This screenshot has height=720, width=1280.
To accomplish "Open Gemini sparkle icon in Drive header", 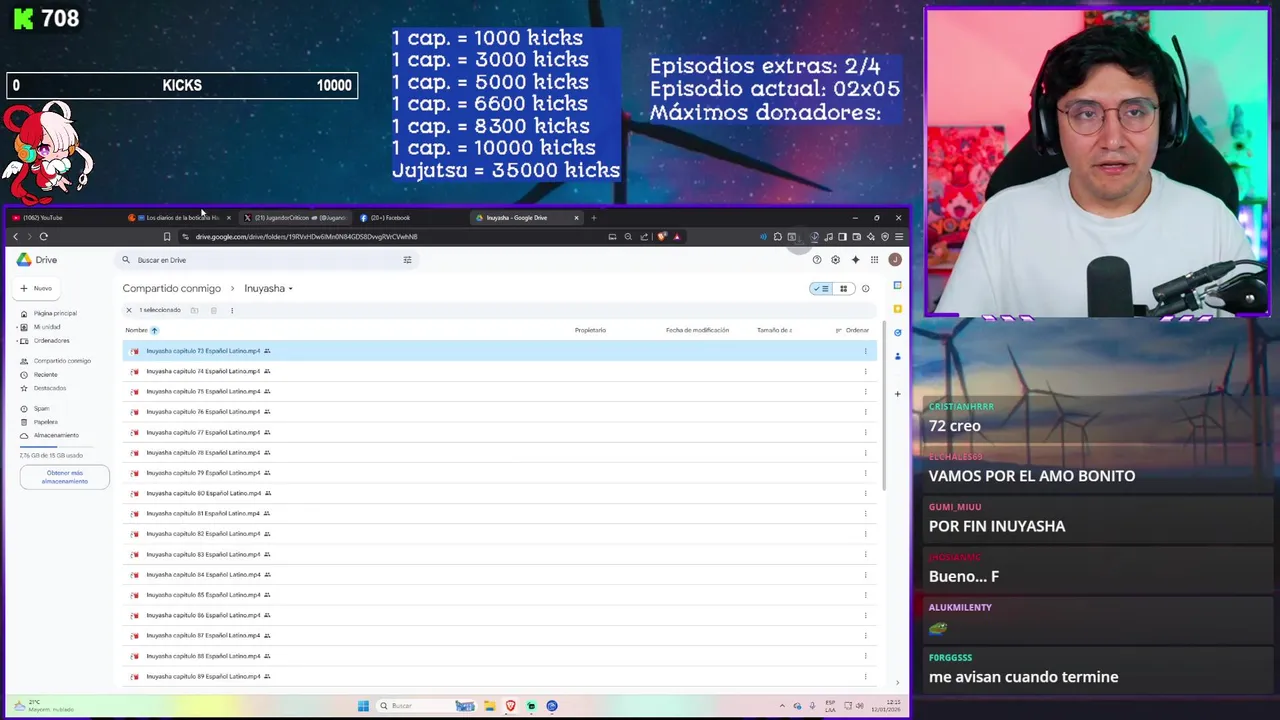I will [x=855, y=260].
